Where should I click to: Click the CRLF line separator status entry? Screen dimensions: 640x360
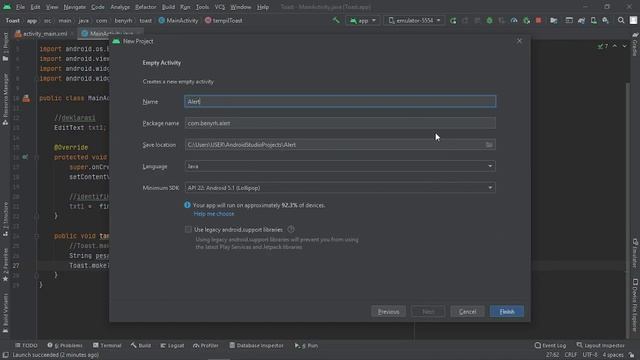pos(571,355)
